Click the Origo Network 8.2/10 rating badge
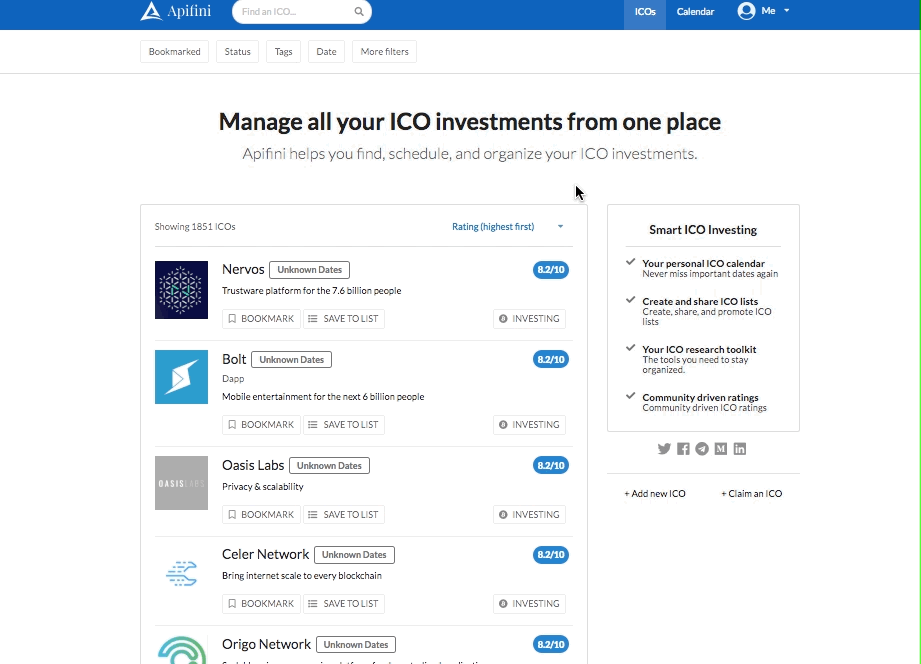921x664 pixels. point(550,645)
